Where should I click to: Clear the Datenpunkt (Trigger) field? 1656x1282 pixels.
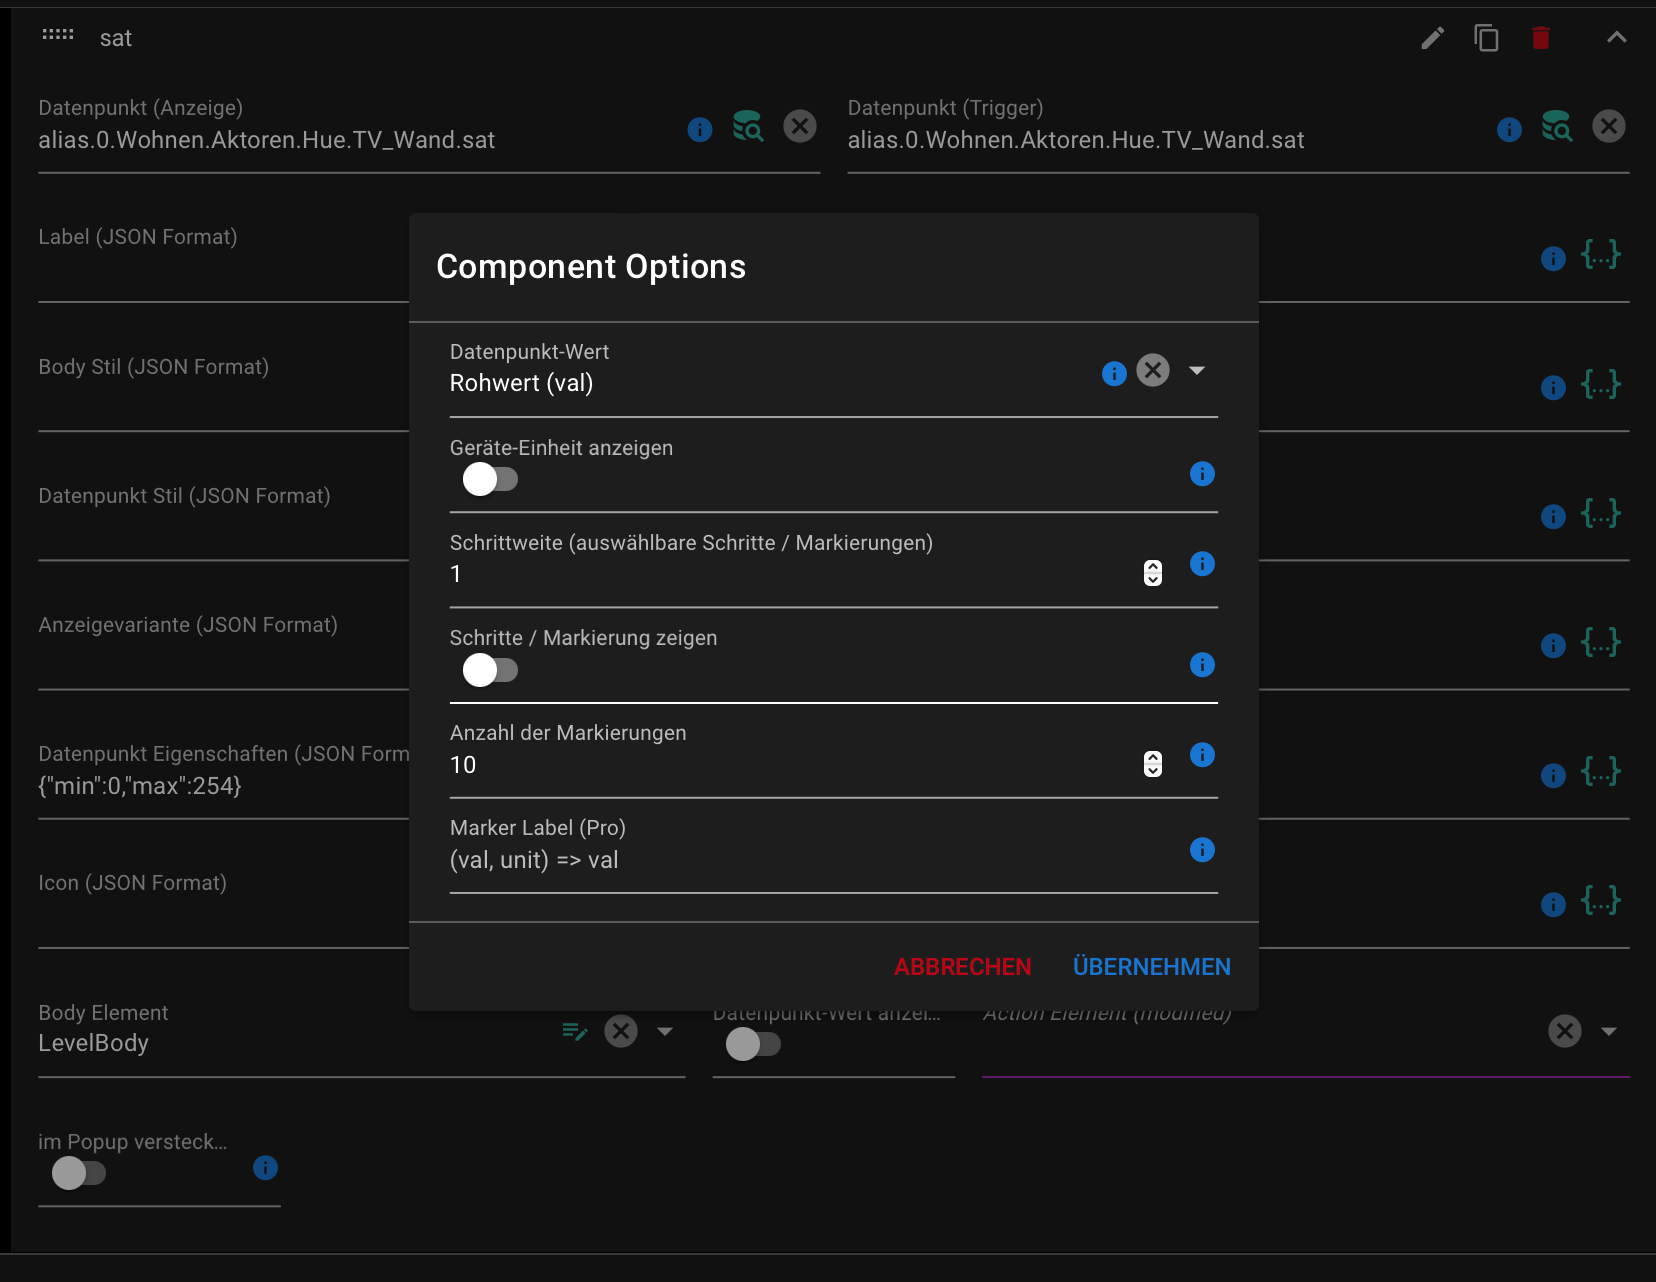point(1609,126)
